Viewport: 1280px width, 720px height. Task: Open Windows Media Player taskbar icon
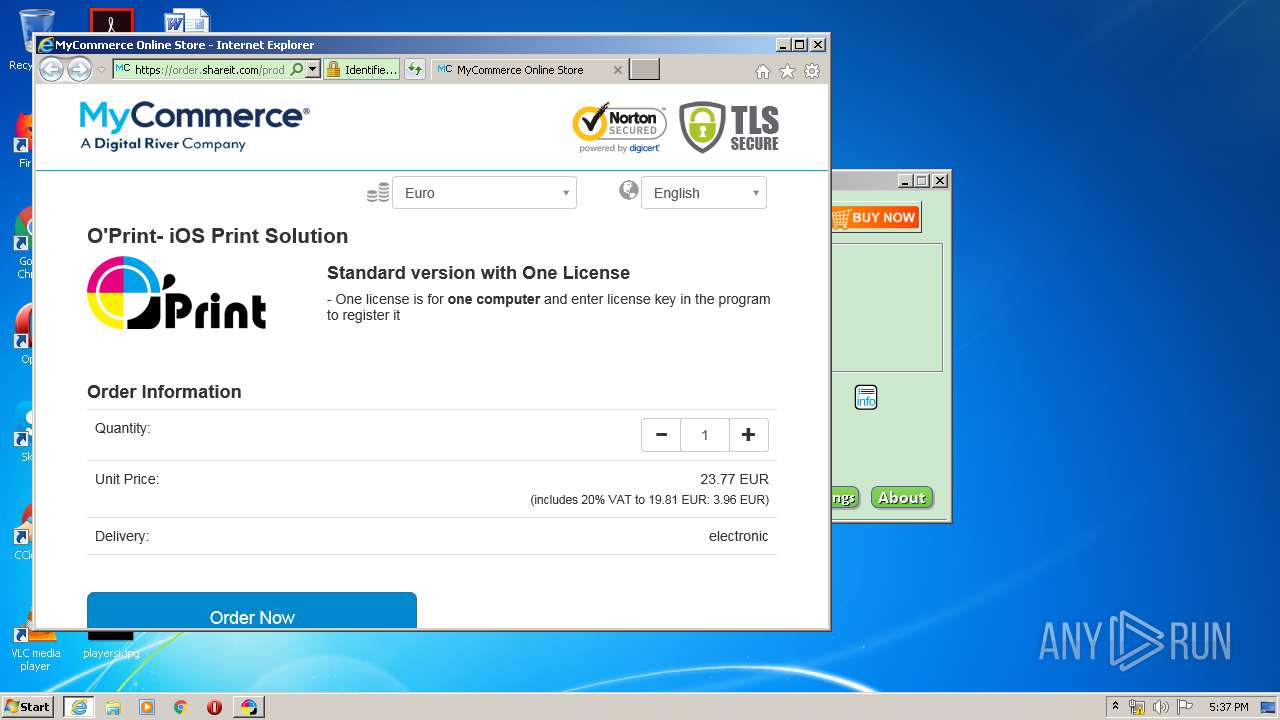click(x=147, y=707)
